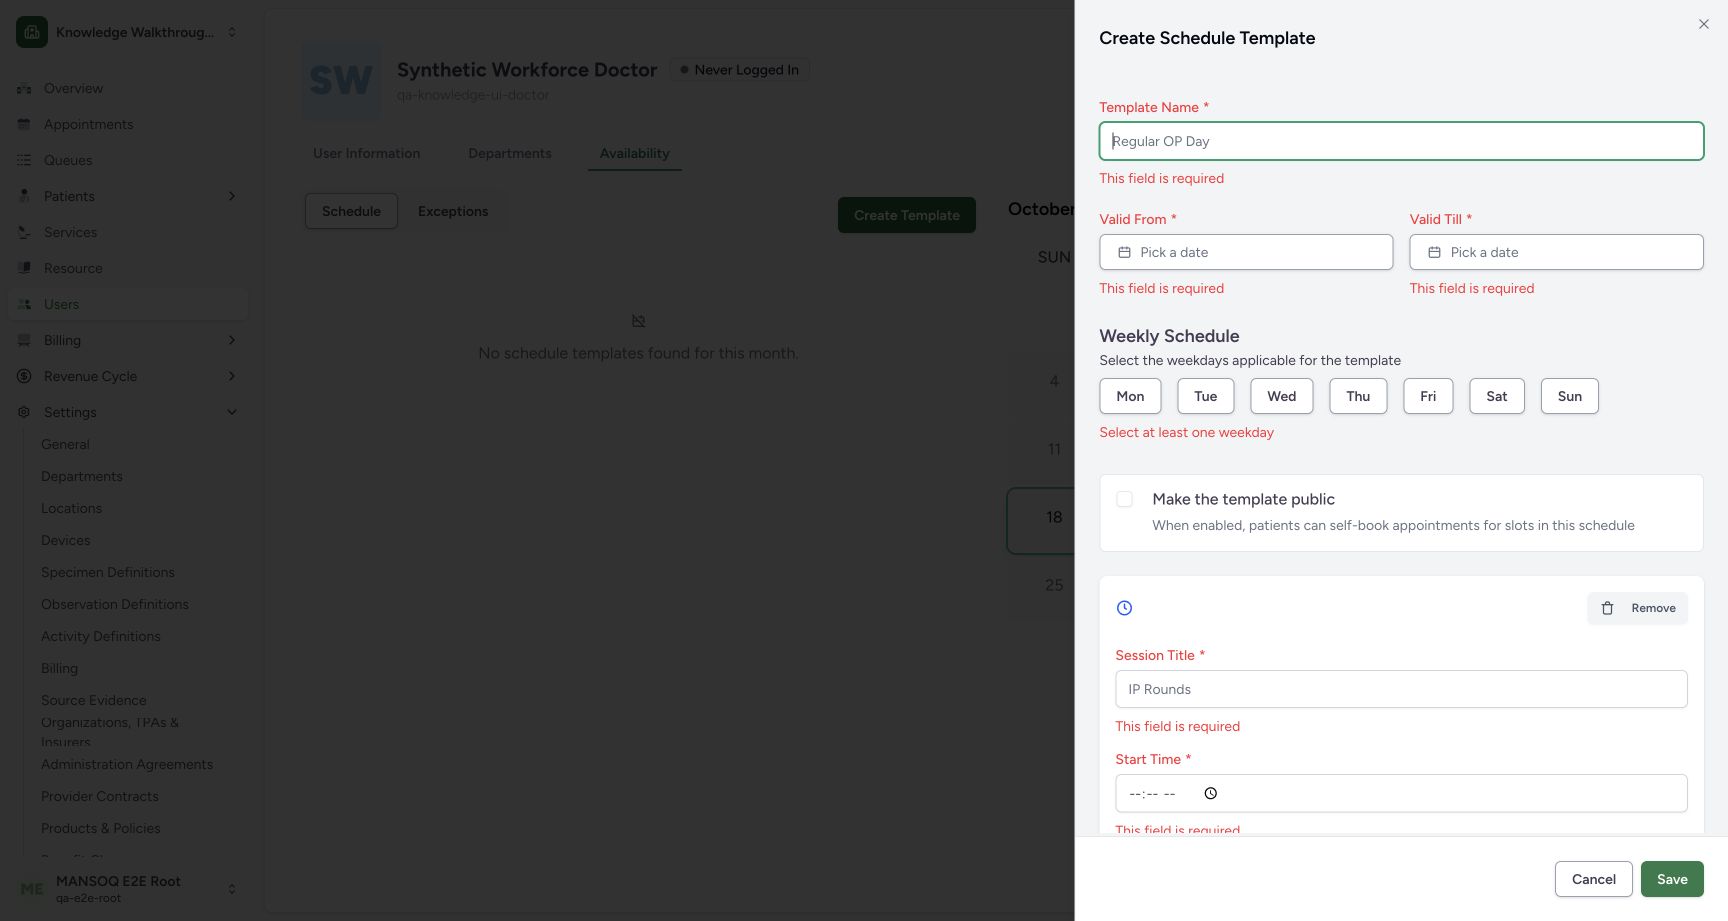Click the Overview sidebar icon
Viewport: 1728px width, 921px height.
[x=24, y=88]
